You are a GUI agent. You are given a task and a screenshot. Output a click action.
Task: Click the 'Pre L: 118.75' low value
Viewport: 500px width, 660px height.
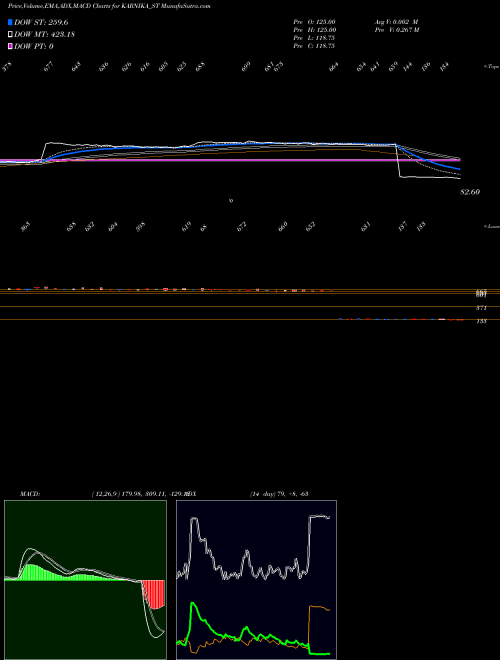(314, 37)
